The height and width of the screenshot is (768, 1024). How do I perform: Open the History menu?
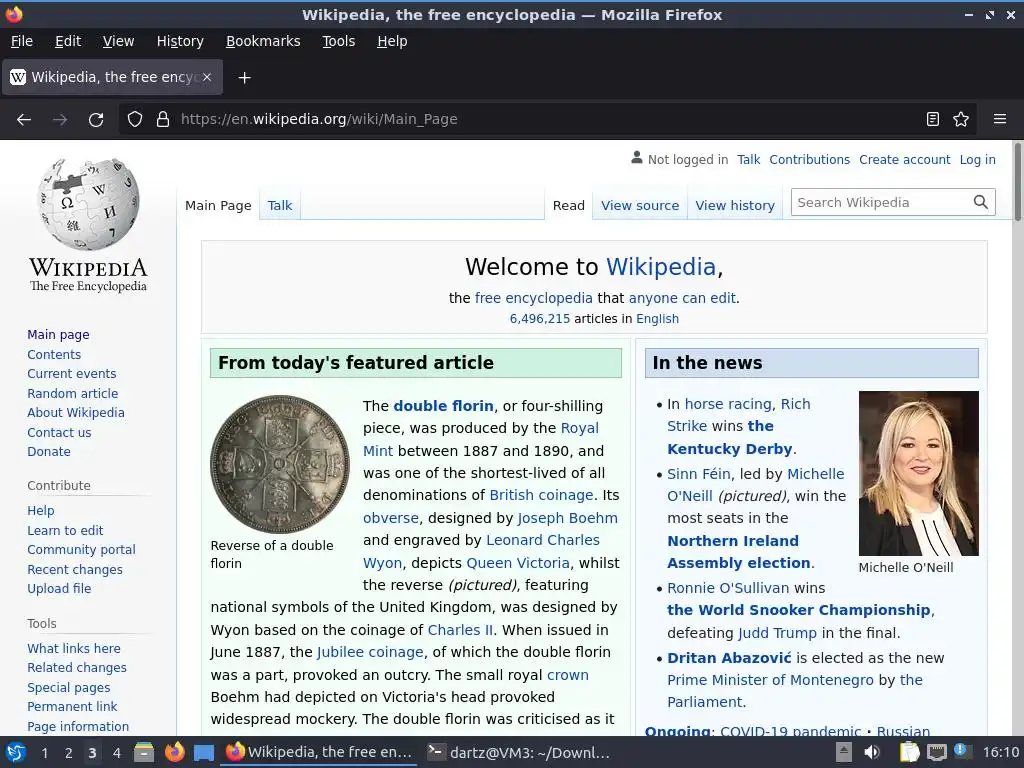180,41
